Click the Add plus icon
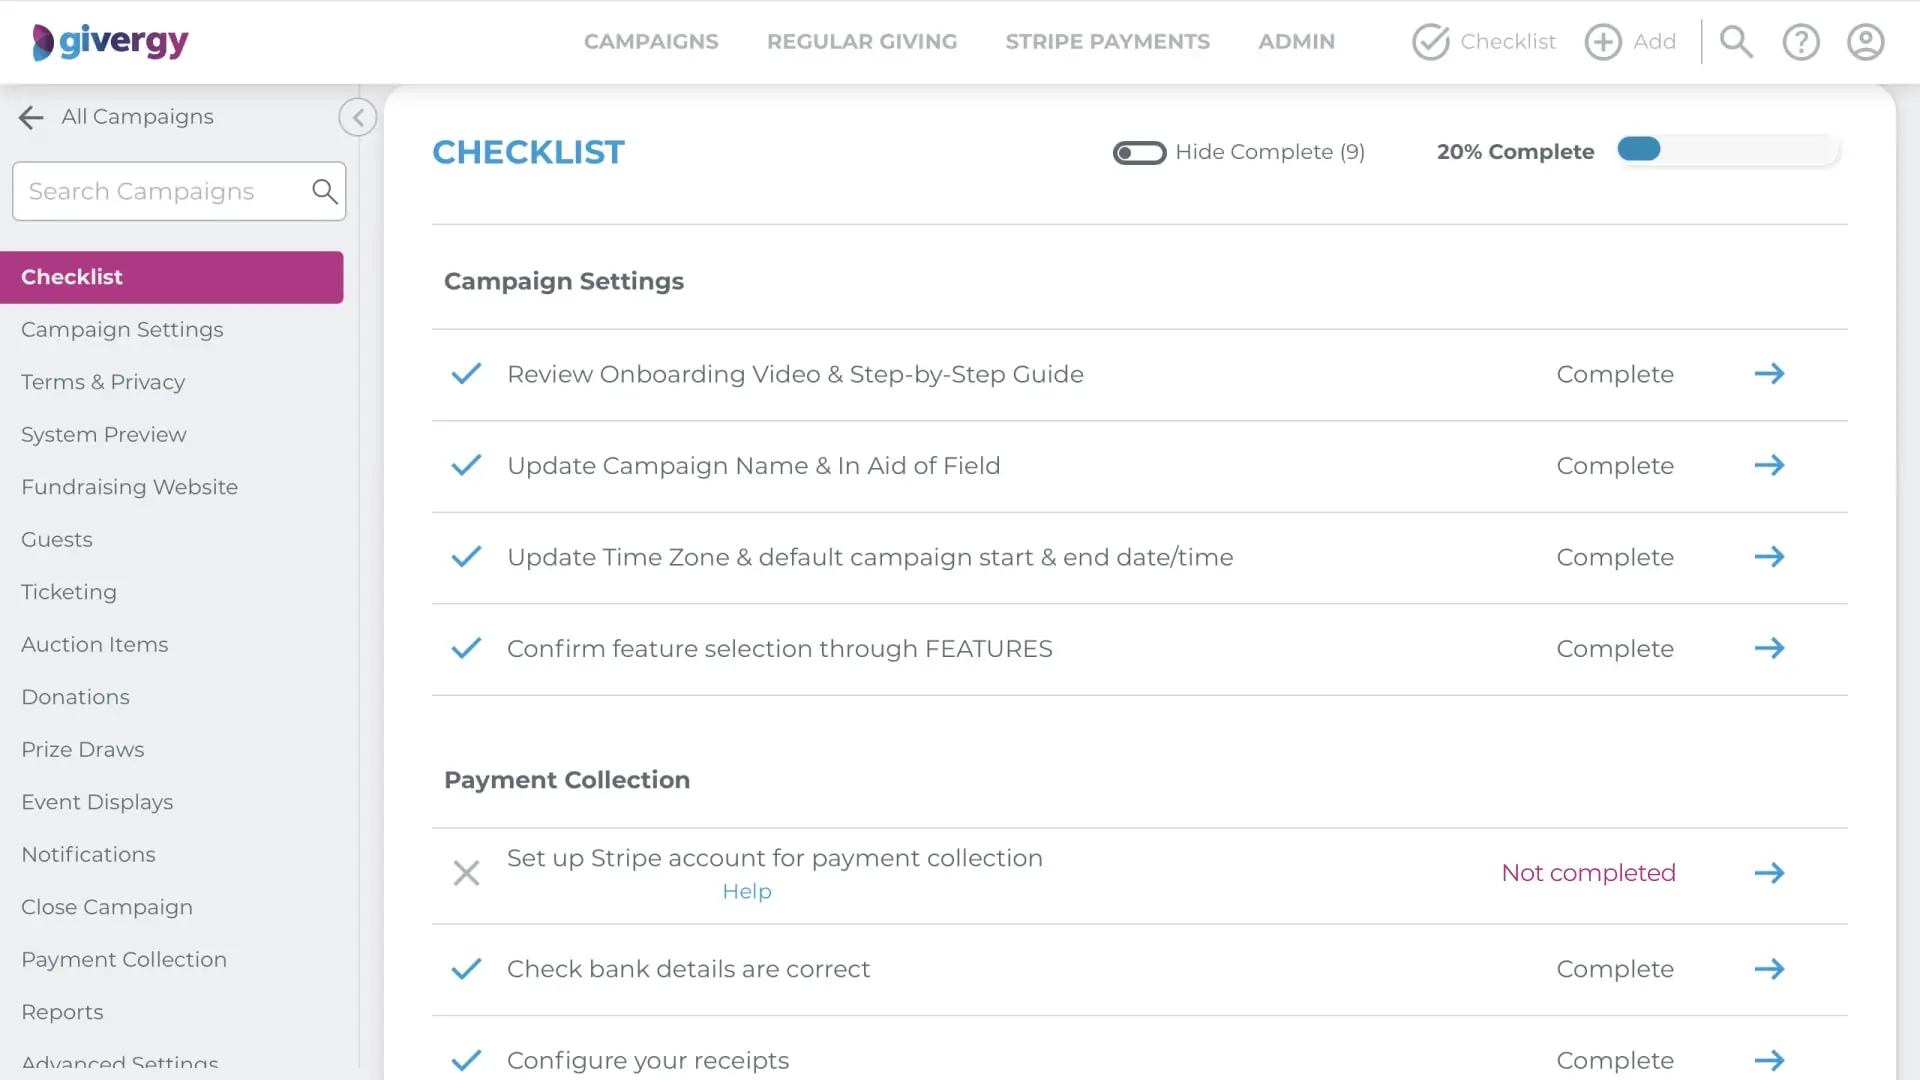Viewport: 1920px width, 1080px height. pos(1603,42)
